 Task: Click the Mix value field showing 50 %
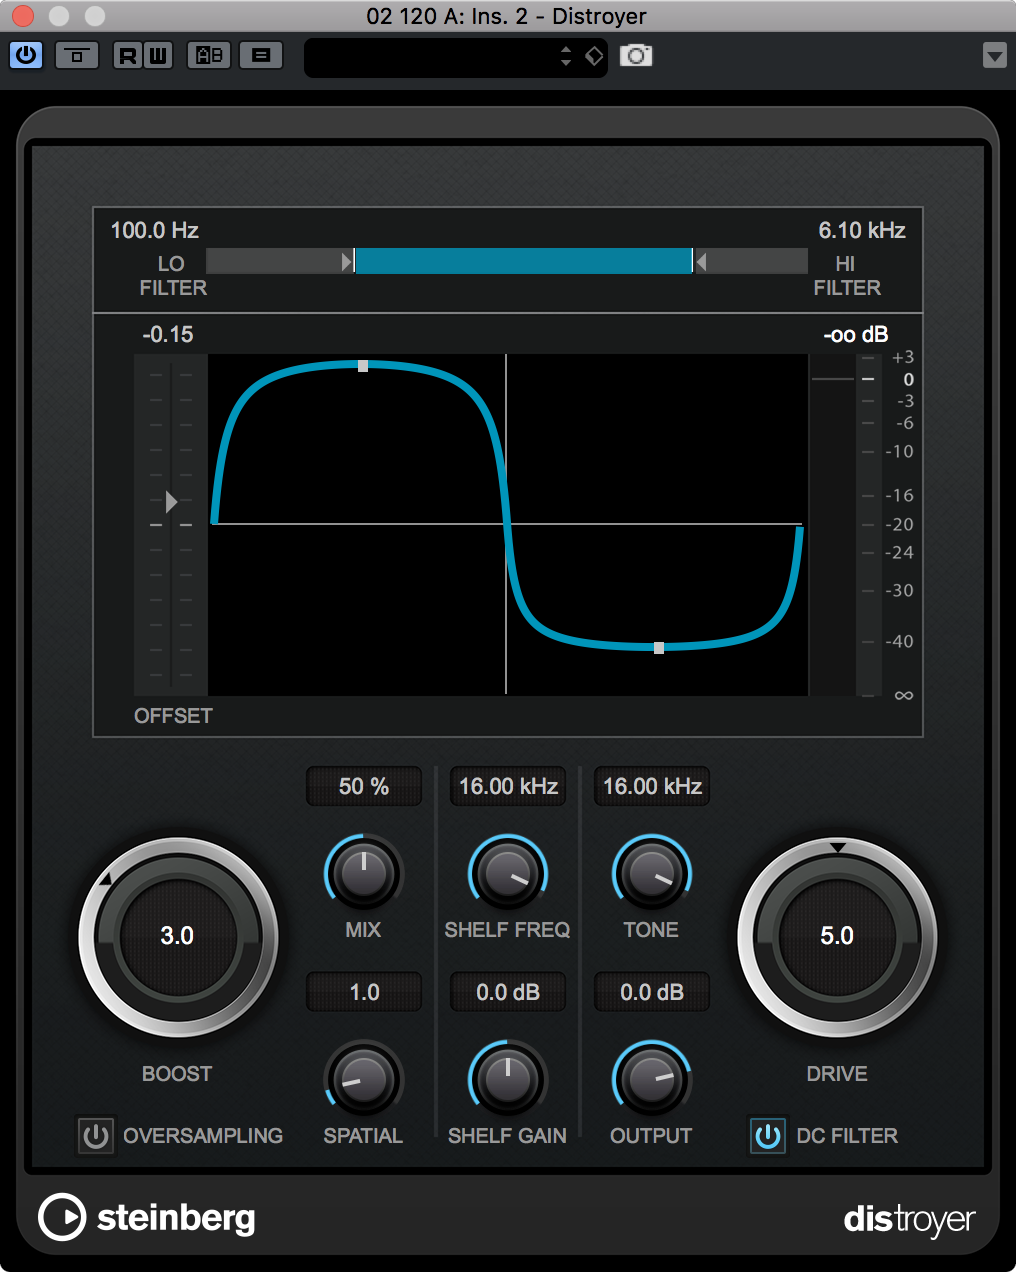(x=363, y=787)
